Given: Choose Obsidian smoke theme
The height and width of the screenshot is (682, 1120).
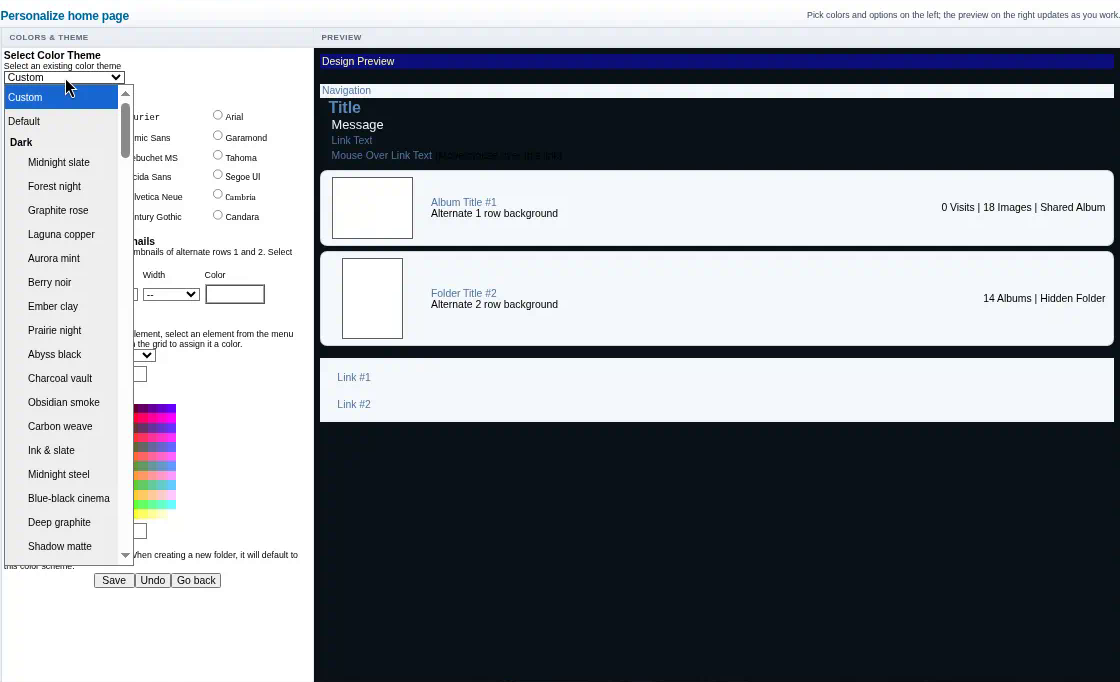Looking at the screenshot, I should [x=61, y=402].
